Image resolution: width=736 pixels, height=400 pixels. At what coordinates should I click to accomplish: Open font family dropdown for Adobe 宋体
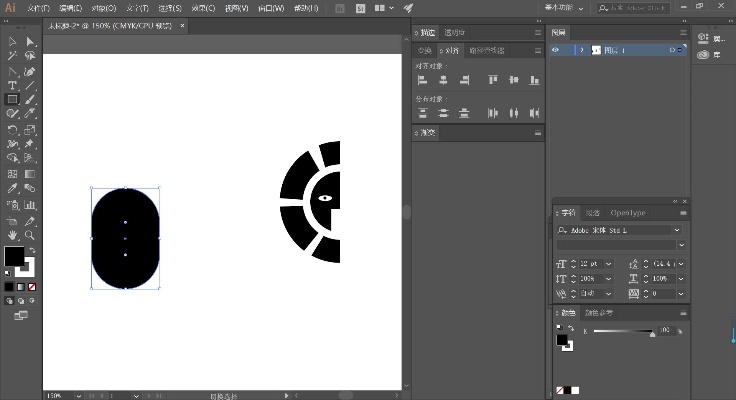tap(677, 230)
